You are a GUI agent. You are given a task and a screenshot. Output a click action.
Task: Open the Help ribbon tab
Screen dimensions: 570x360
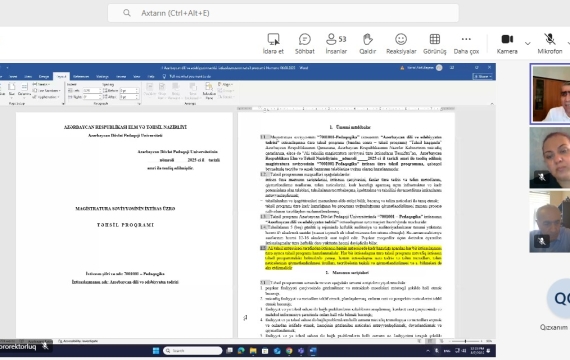click(151, 76)
